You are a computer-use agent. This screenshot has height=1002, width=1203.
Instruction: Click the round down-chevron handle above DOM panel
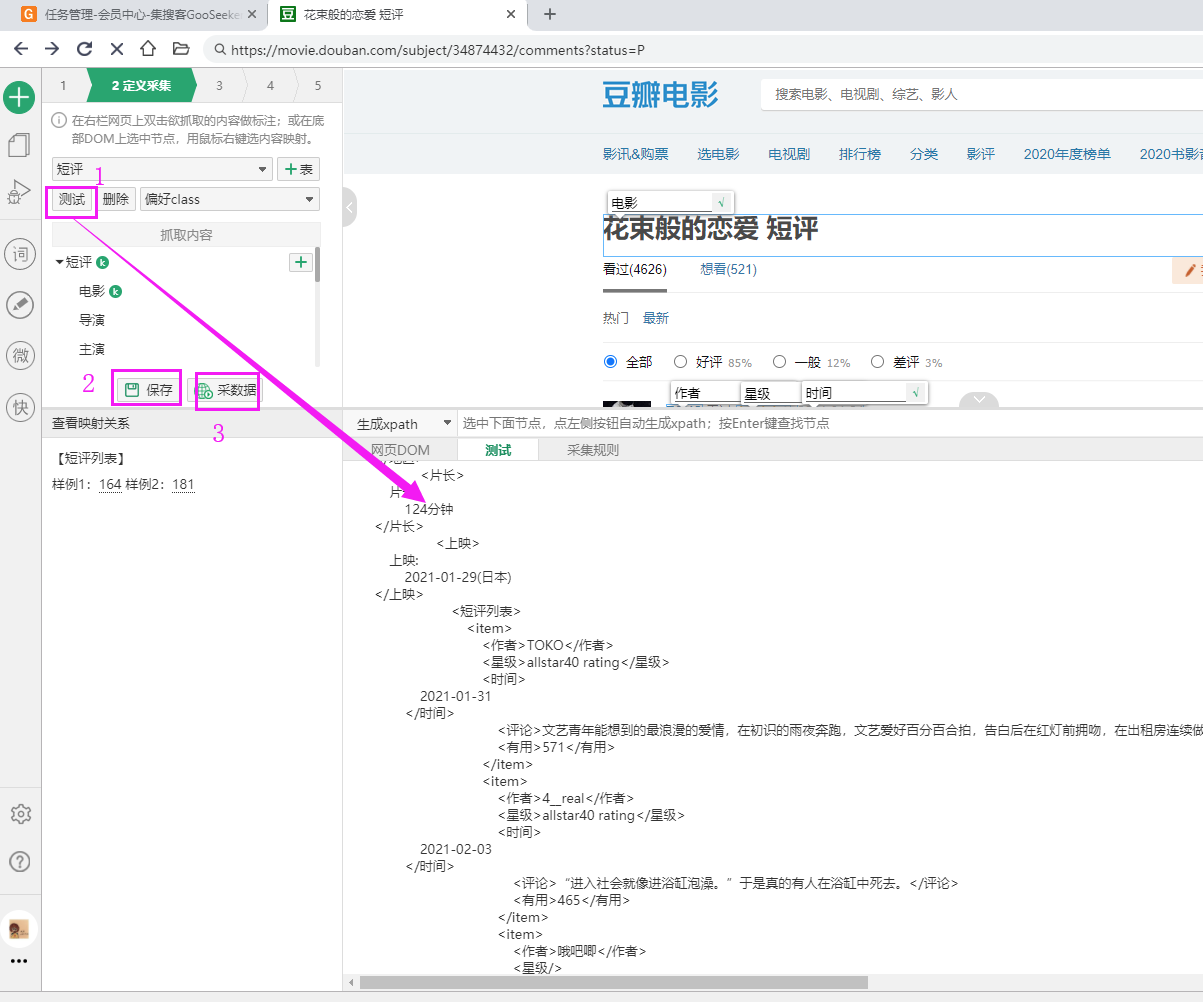coord(979,400)
